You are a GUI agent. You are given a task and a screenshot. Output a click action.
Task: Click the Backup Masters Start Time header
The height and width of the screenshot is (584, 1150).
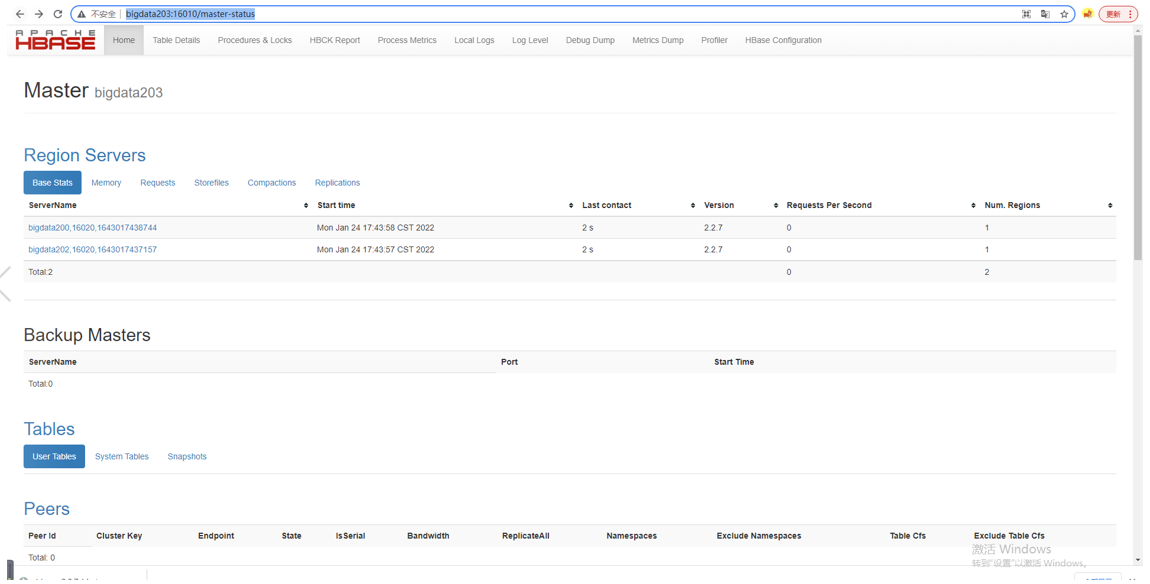coord(733,362)
